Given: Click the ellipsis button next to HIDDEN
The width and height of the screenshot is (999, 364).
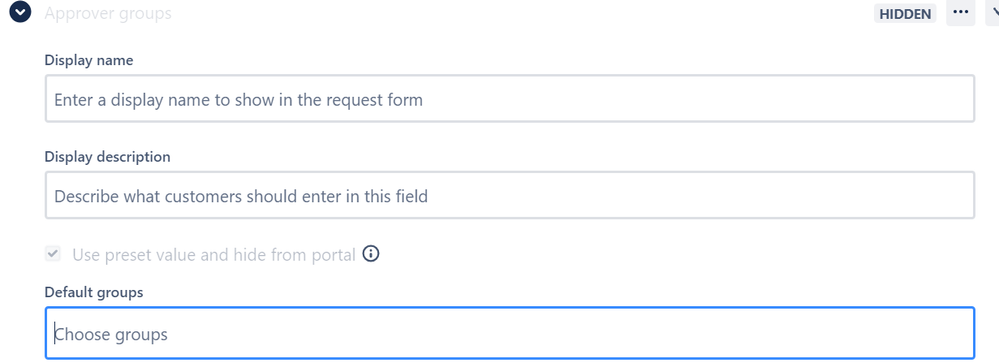Looking at the screenshot, I should pyautogui.click(x=960, y=13).
